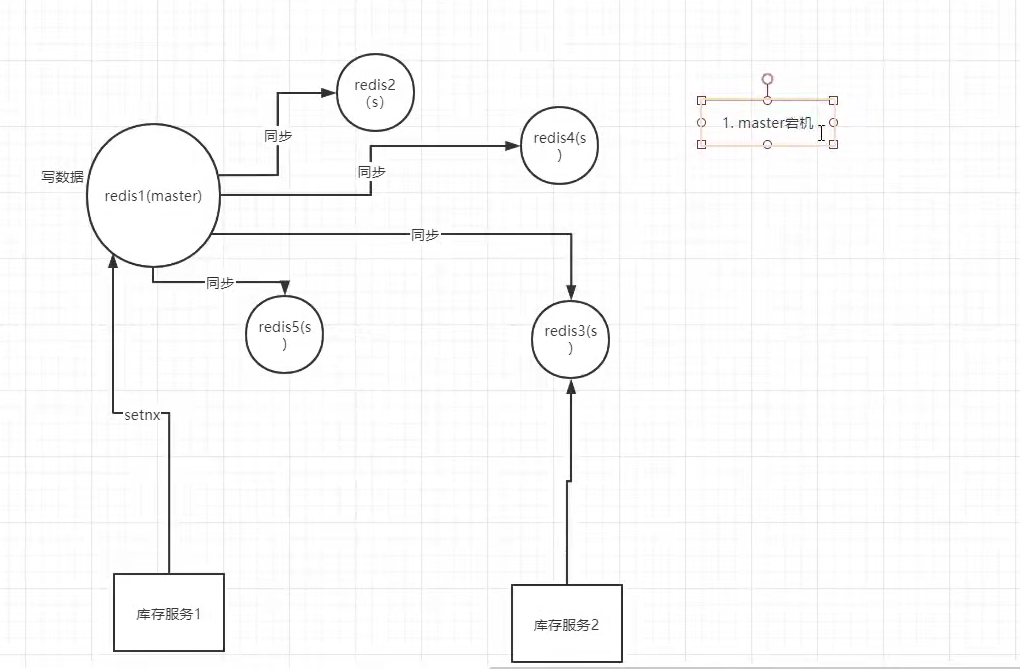This screenshot has width=1020, height=669.
Task: Click the bottom-middle resize handle of the master宕机 box
Action: [x=767, y=144]
